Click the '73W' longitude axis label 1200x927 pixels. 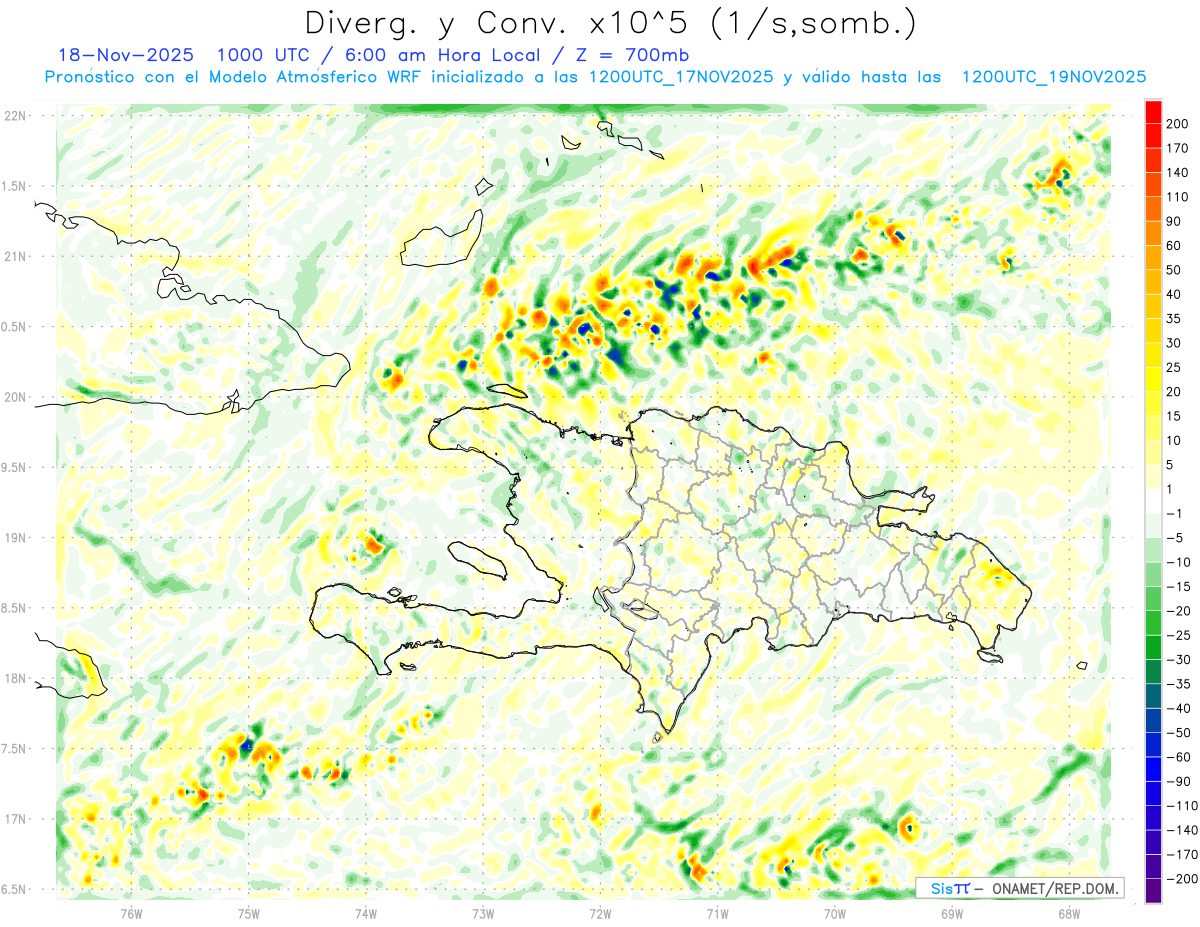pyautogui.click(x=483, y=913)
